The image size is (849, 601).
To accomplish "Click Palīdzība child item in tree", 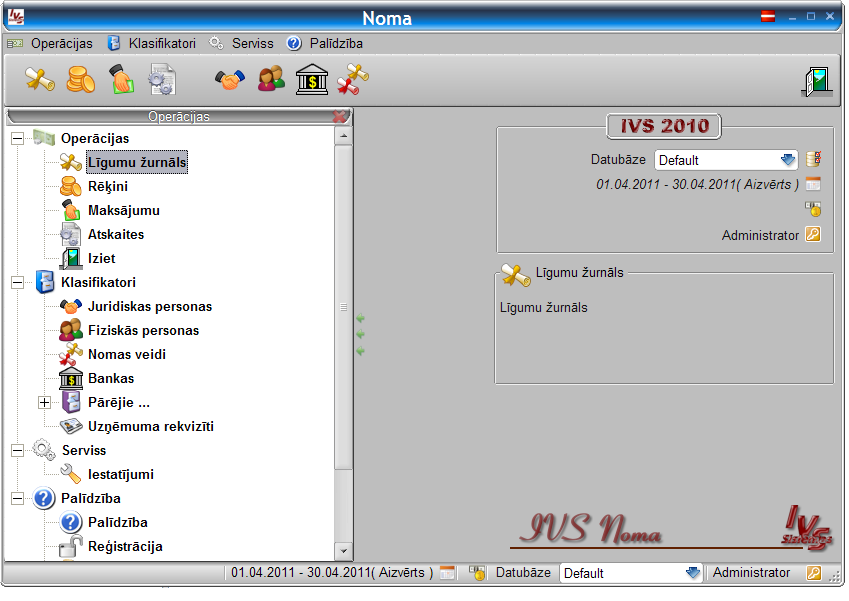I will point(117,522).
